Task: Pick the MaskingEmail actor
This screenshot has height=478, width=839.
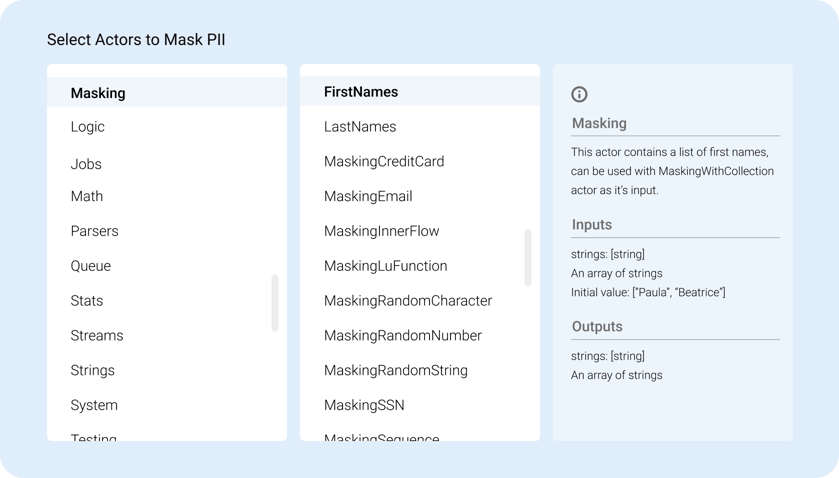Action: 368,196
